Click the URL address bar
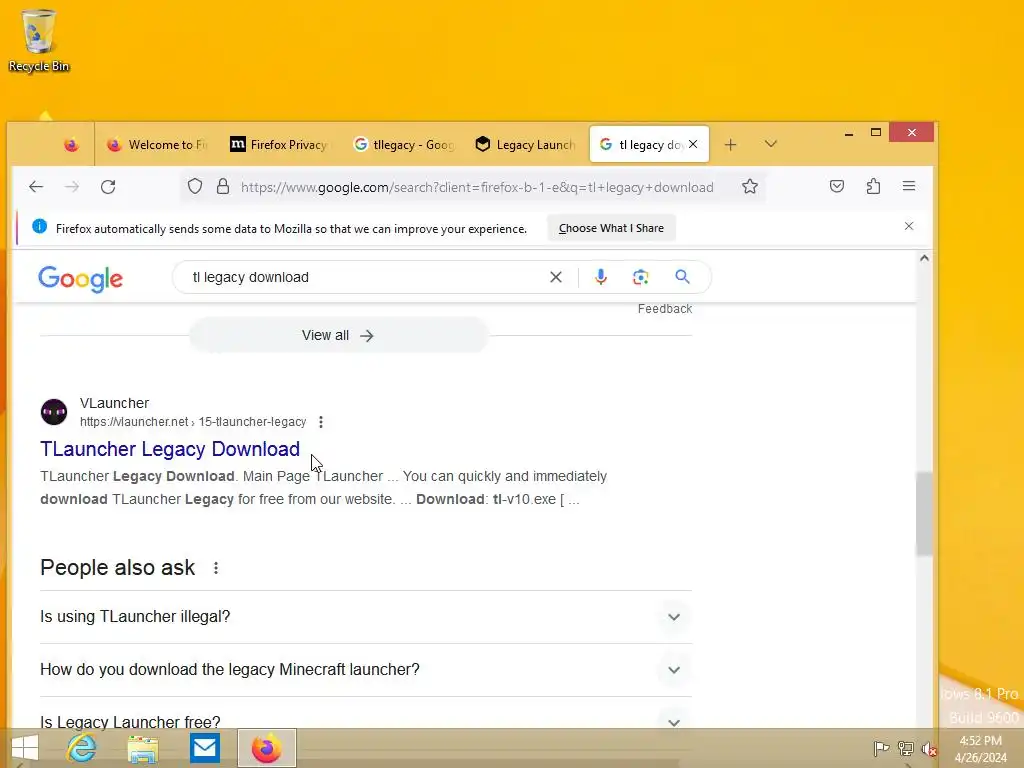The image size is (1024, 768). coord(477,187)
